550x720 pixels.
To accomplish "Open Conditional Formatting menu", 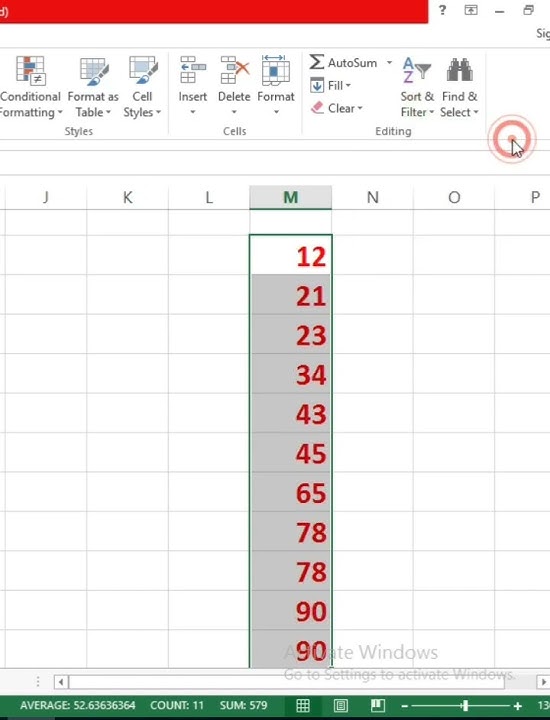I will click(x=30, y=87).
